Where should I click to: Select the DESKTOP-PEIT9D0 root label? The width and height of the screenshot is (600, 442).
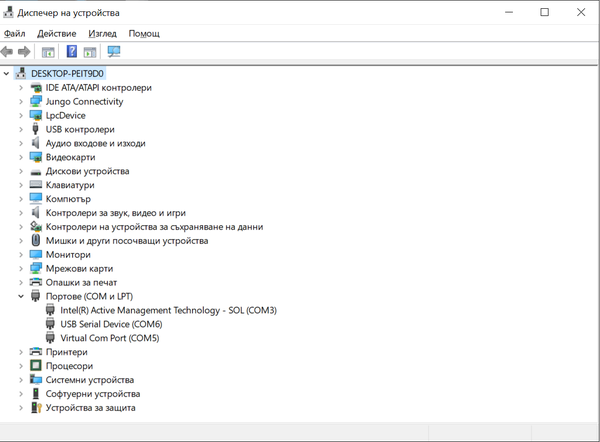click(x=67, y=73)
